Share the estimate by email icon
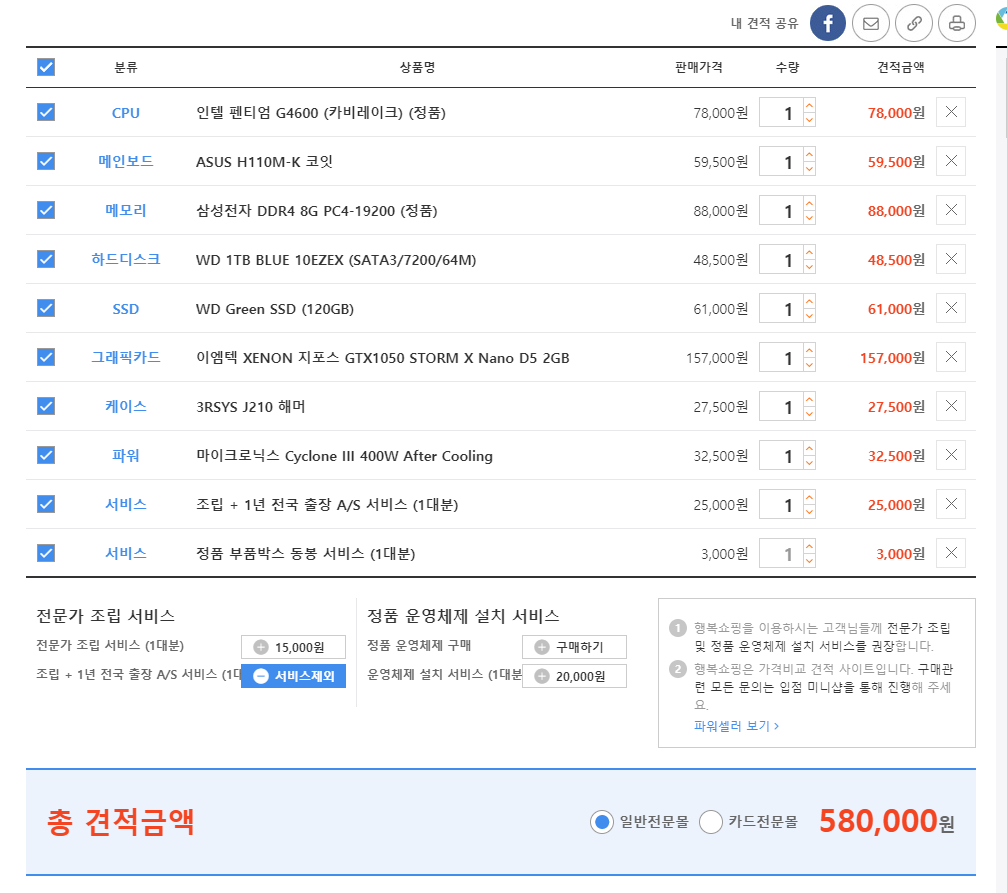The image size is (1007, 893). point(871,23)
